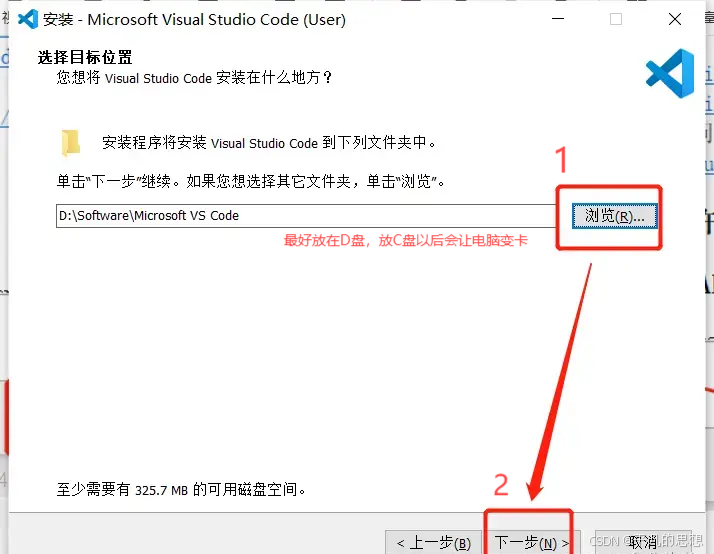Click the installer window title text

tap(194, 20)
